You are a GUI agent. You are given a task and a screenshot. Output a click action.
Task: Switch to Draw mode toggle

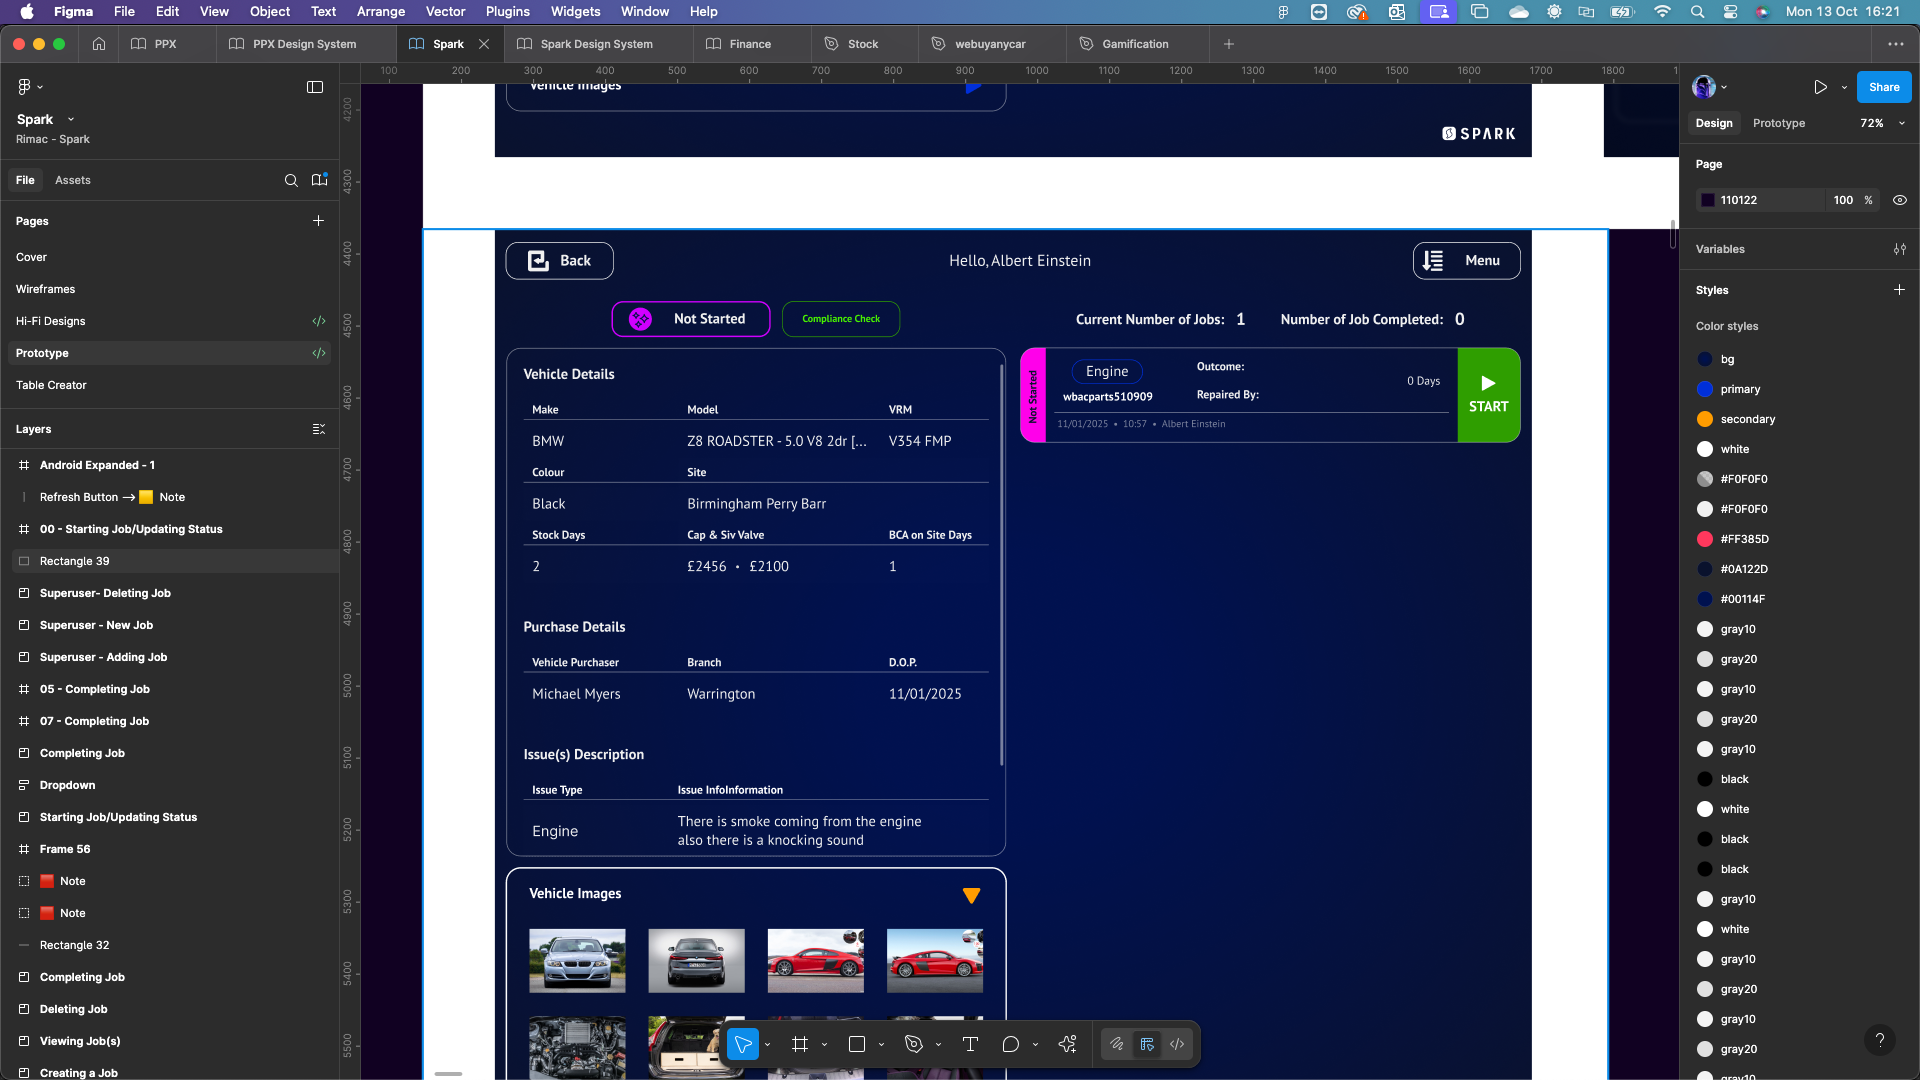point(1117,1044)
